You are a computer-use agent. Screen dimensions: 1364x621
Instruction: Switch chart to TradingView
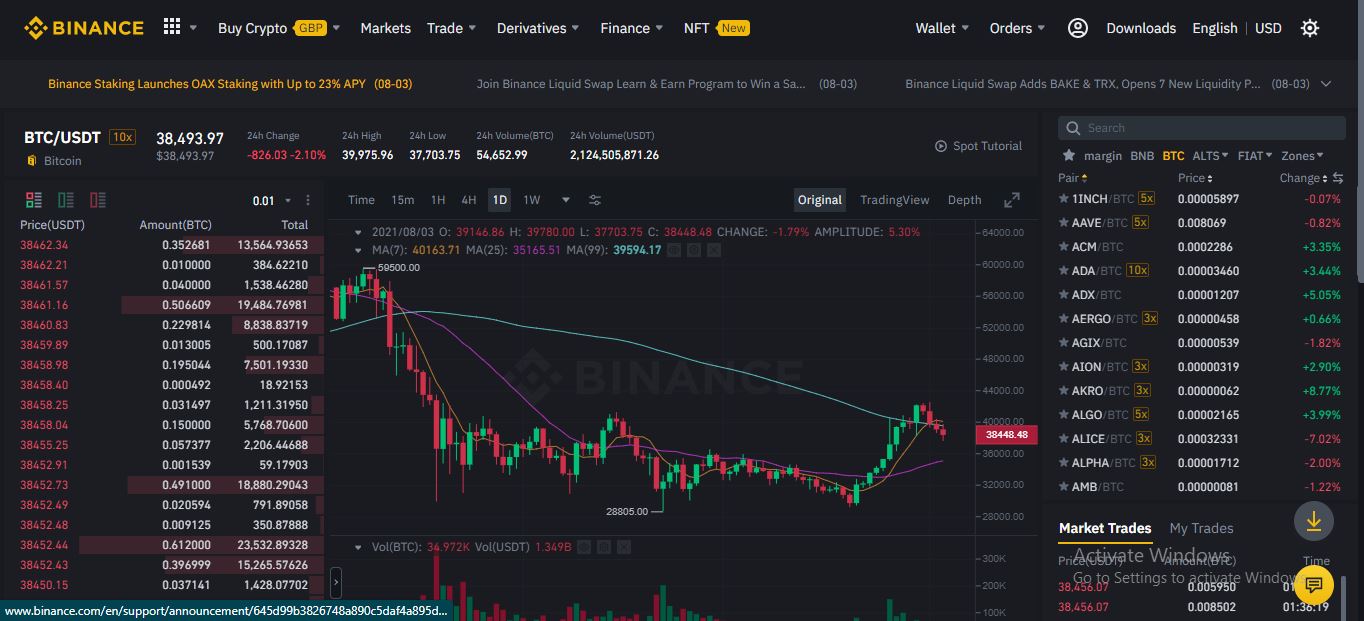pyautogui.click(x=895, y=200)
